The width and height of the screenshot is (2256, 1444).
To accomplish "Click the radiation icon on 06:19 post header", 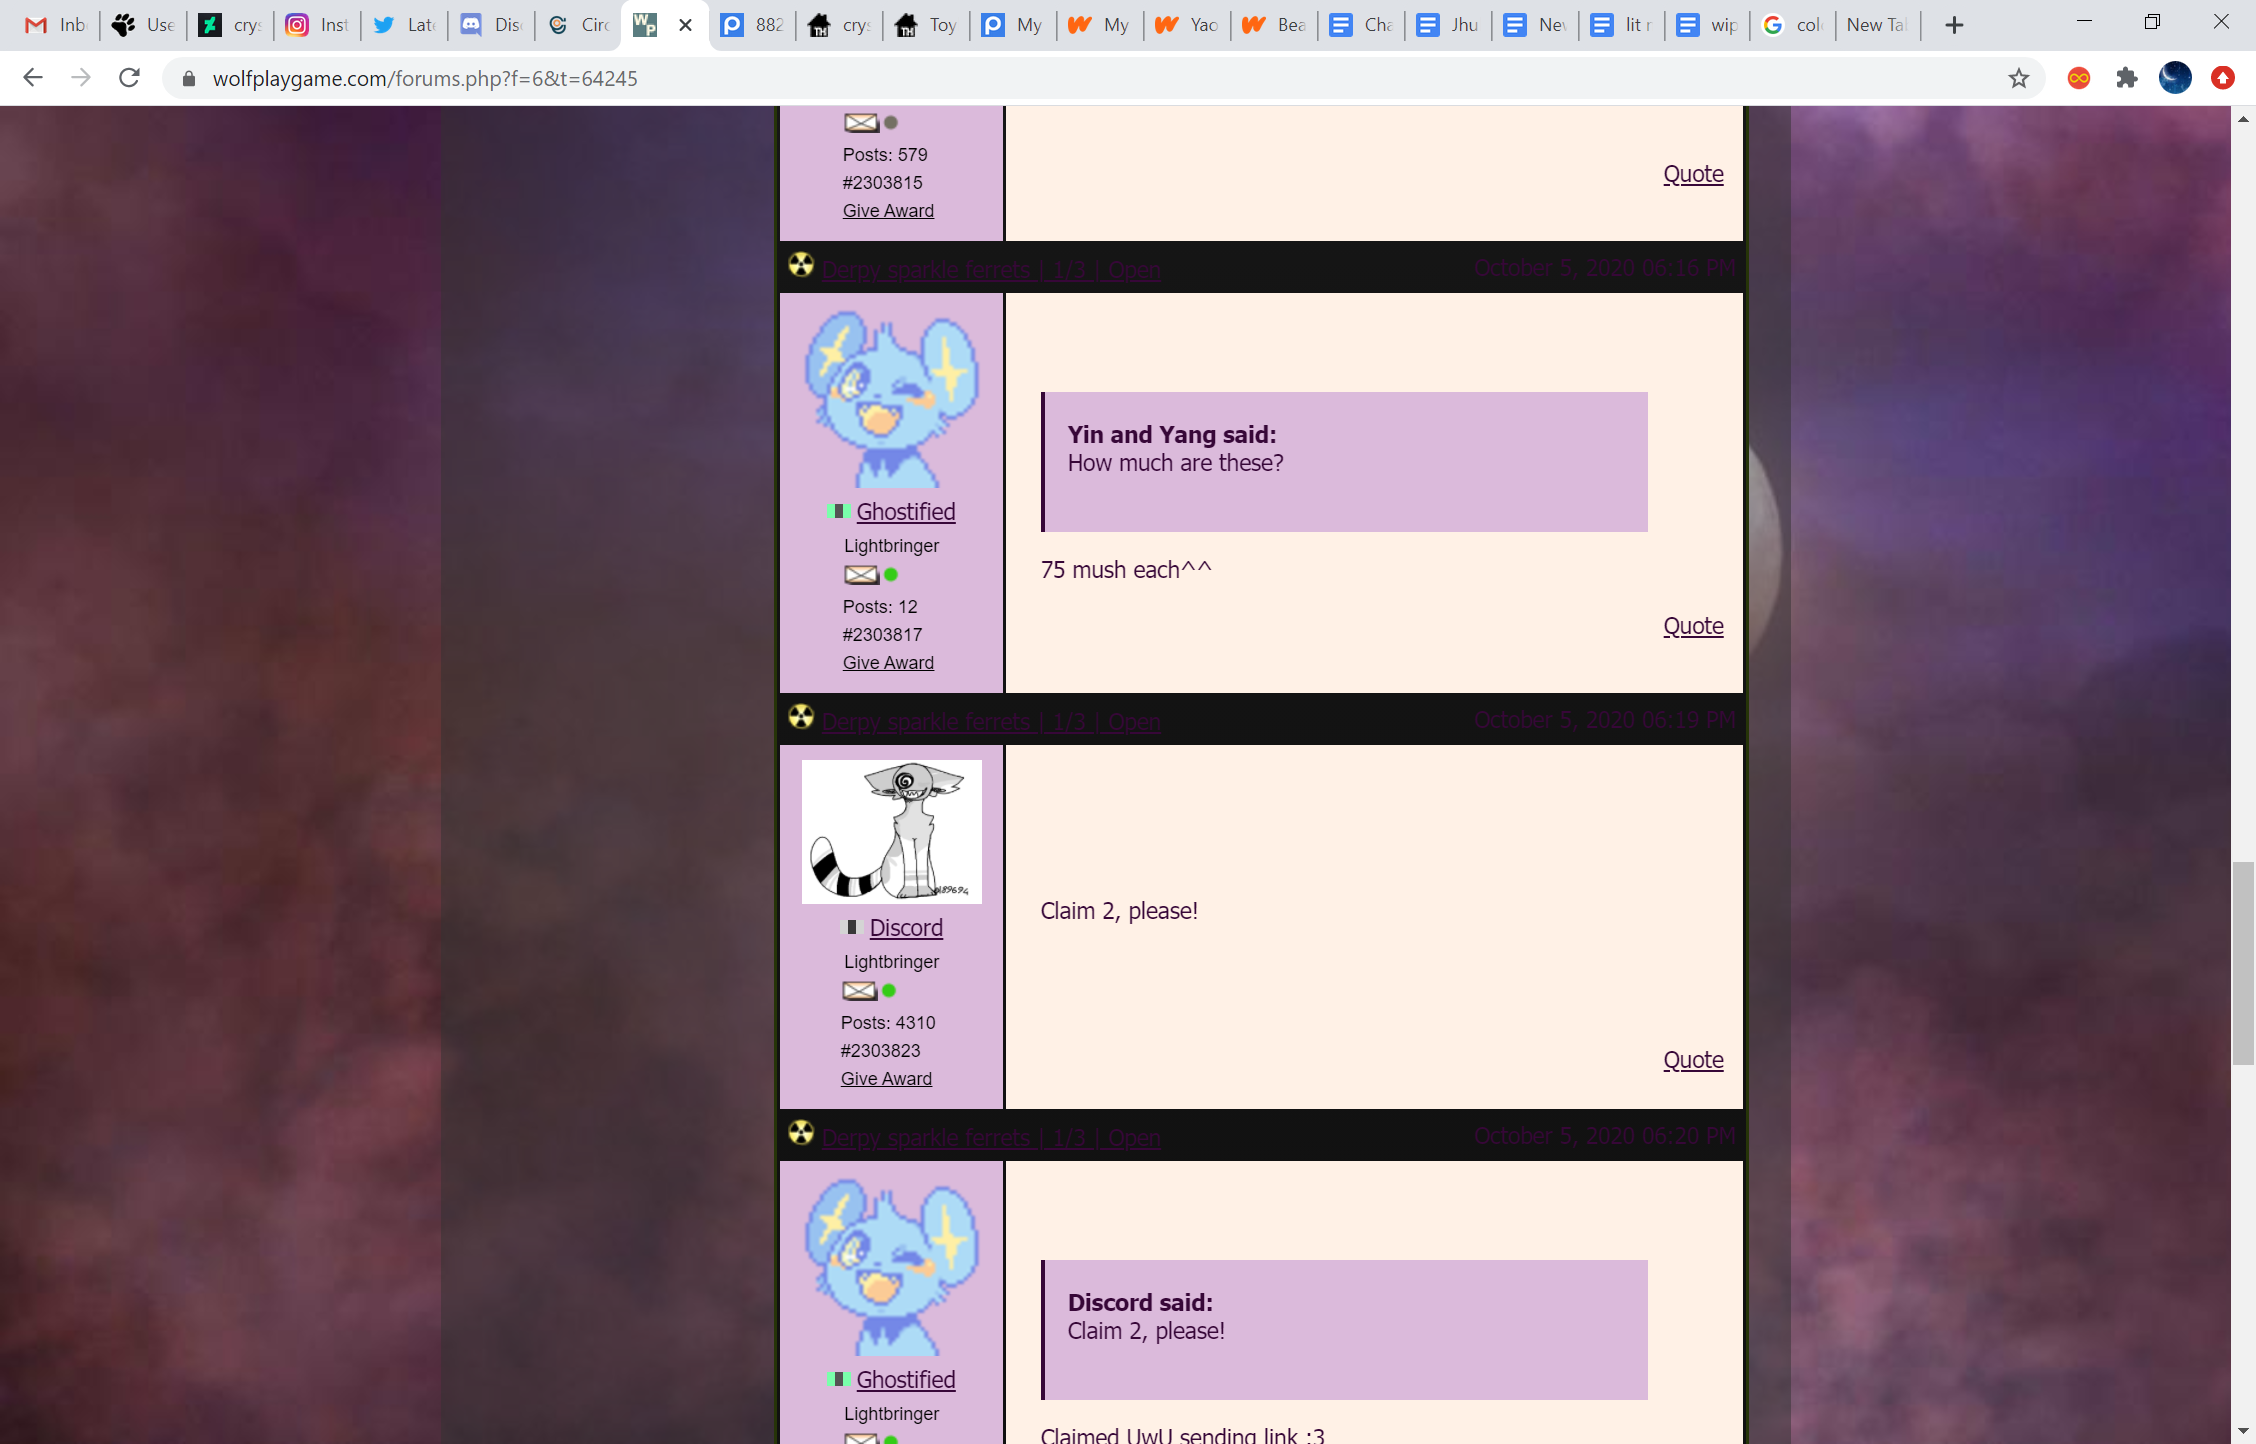I will (801, 717).
